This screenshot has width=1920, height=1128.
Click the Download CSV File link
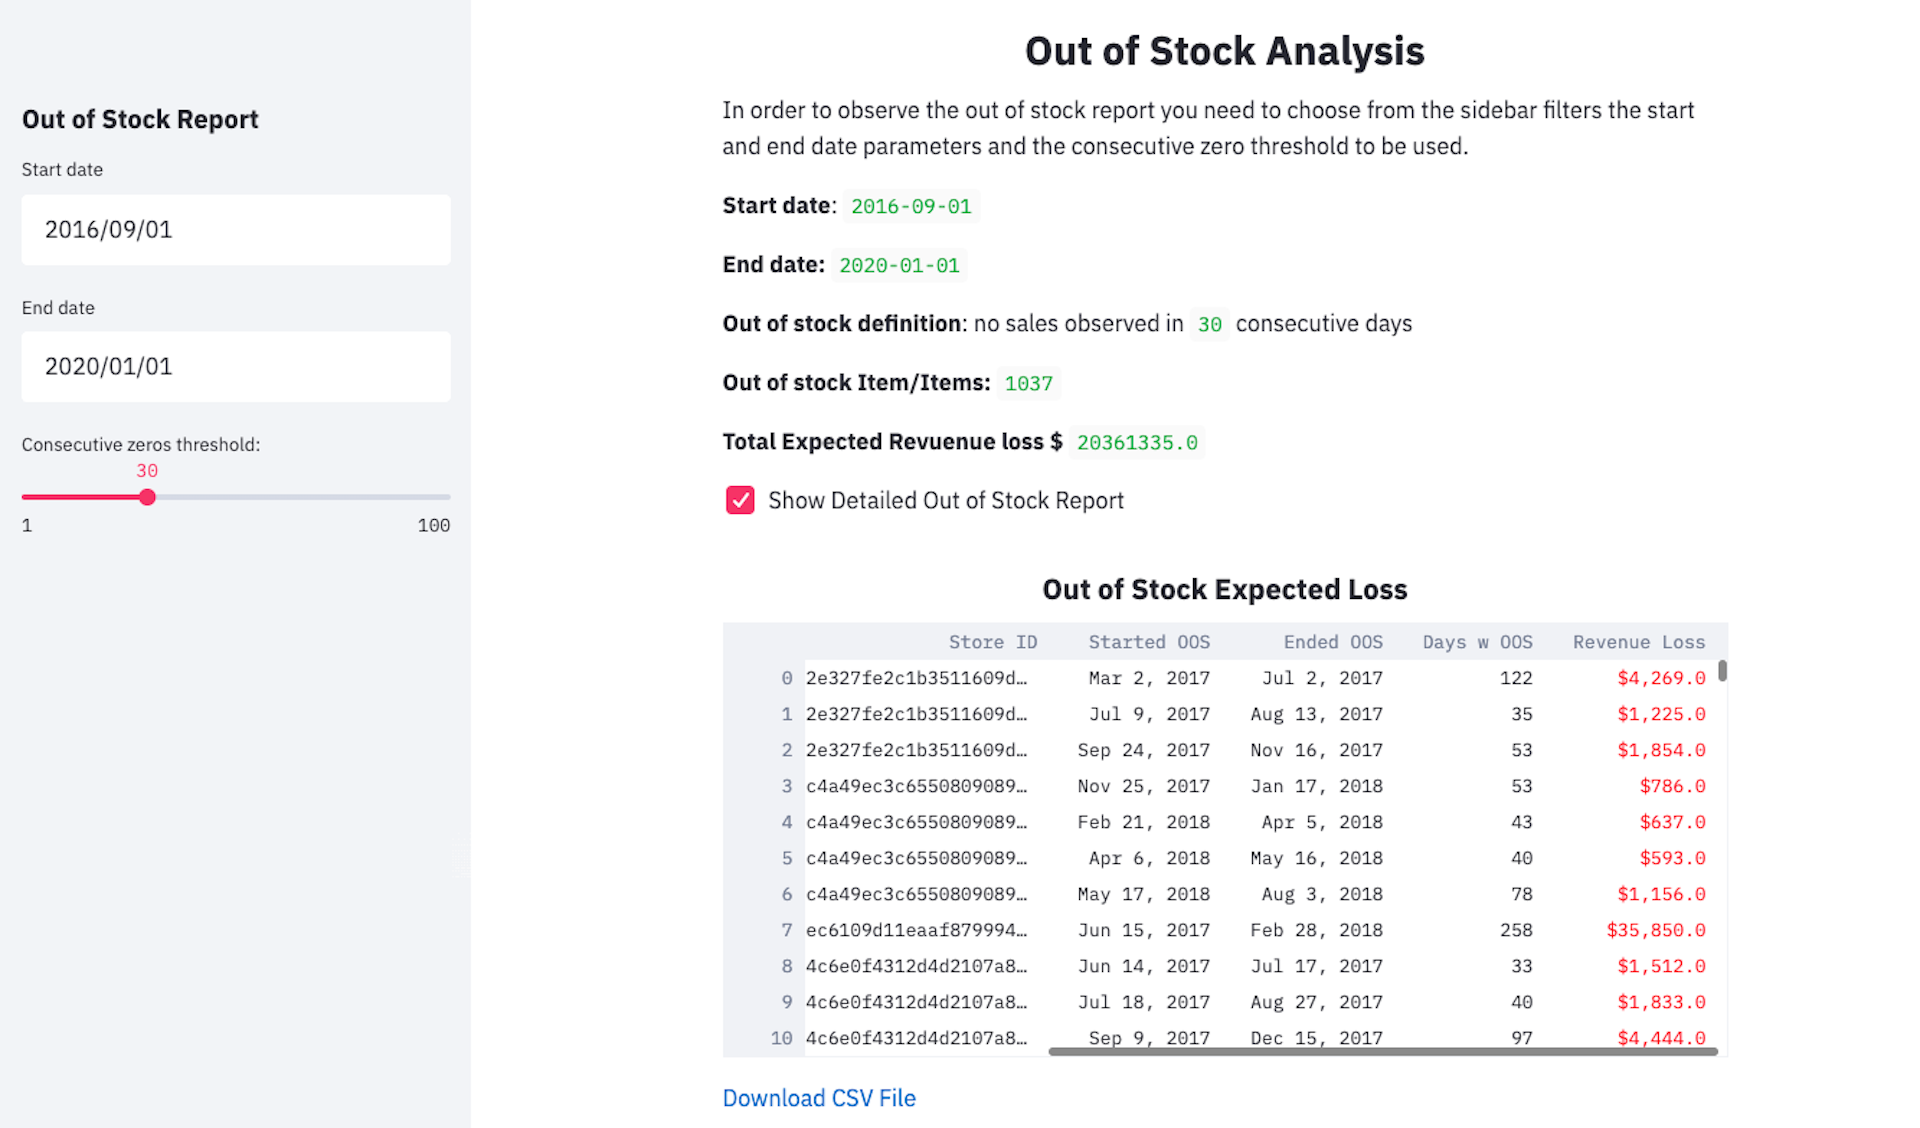tap(818, 1097)
